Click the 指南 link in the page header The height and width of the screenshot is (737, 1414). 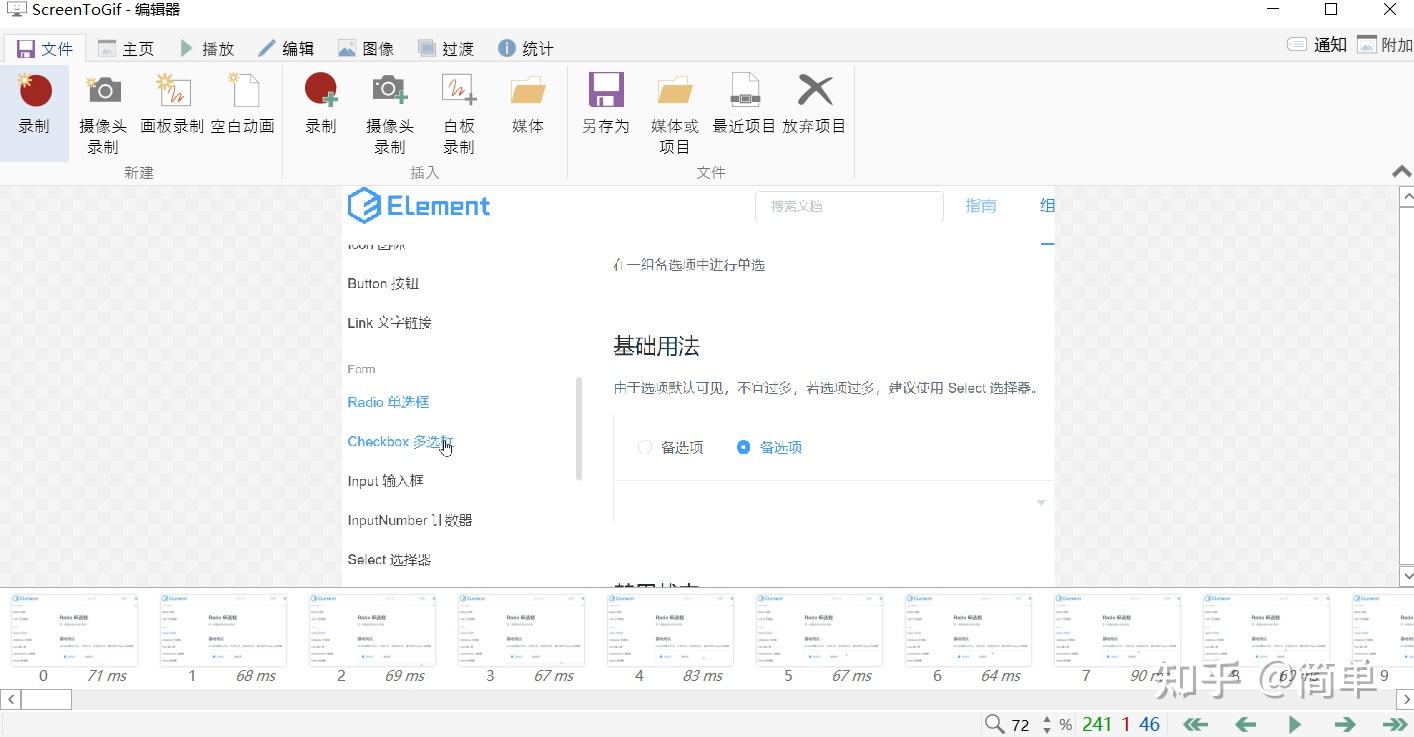pos(981,205)
